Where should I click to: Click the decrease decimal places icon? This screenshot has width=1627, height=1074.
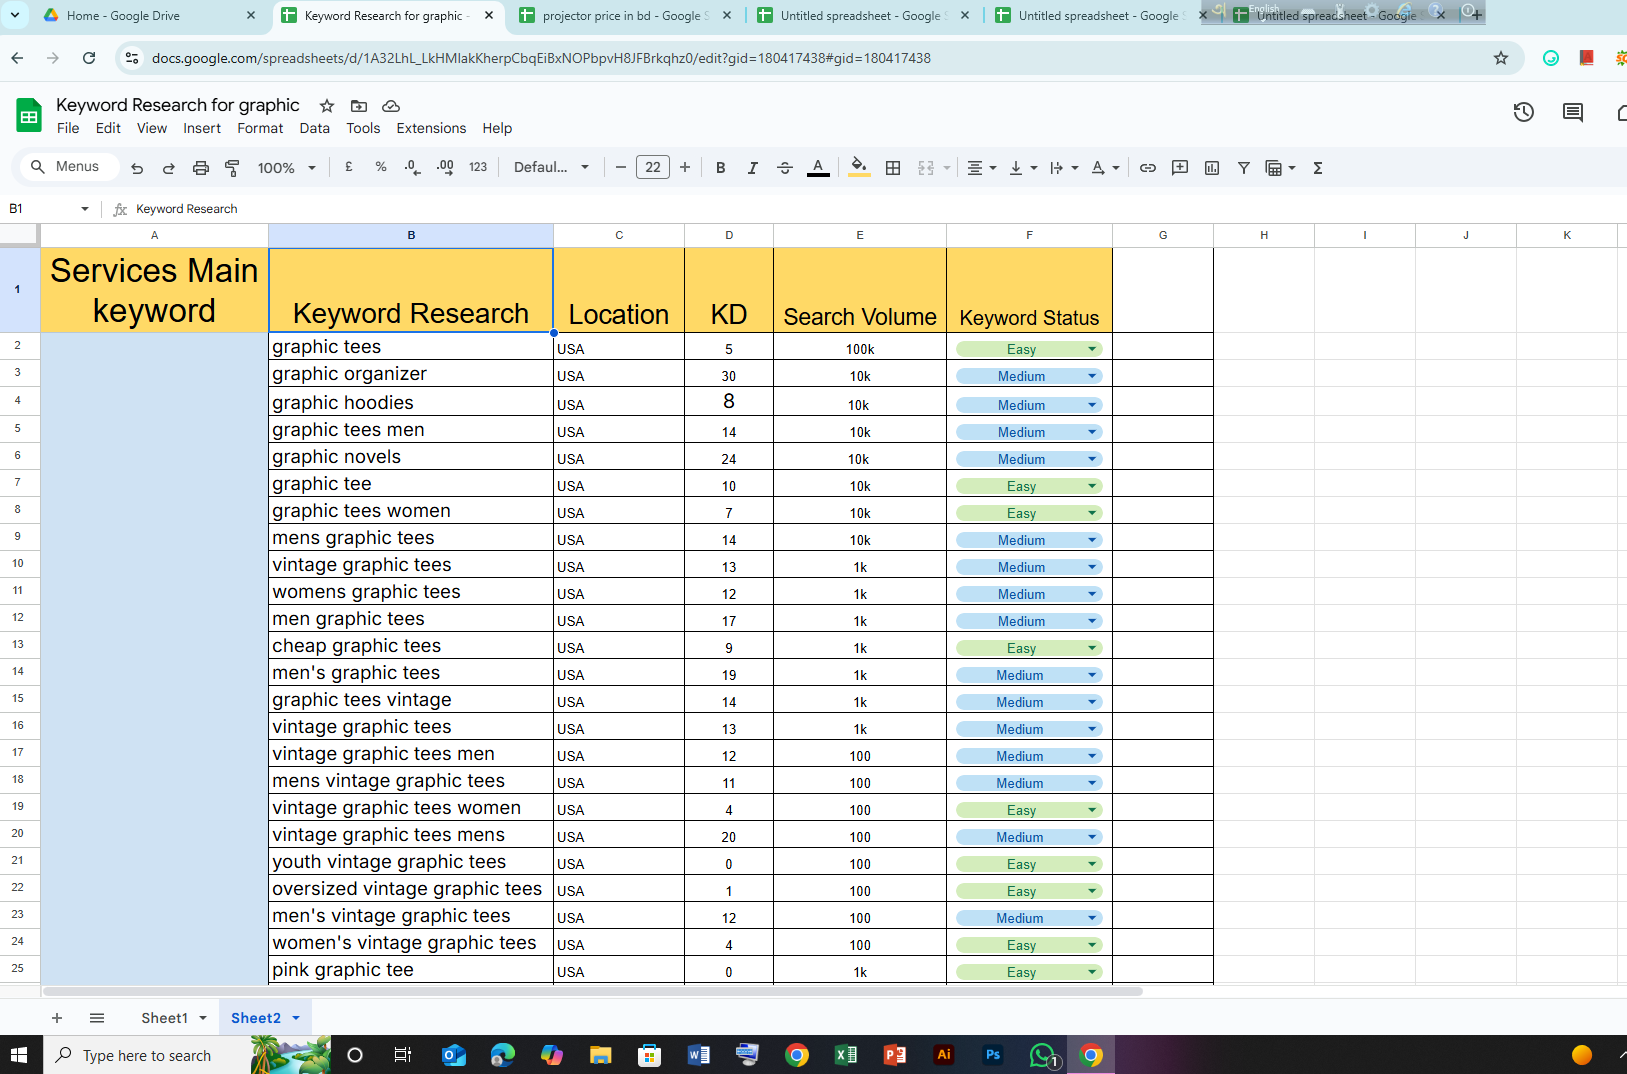412,167
